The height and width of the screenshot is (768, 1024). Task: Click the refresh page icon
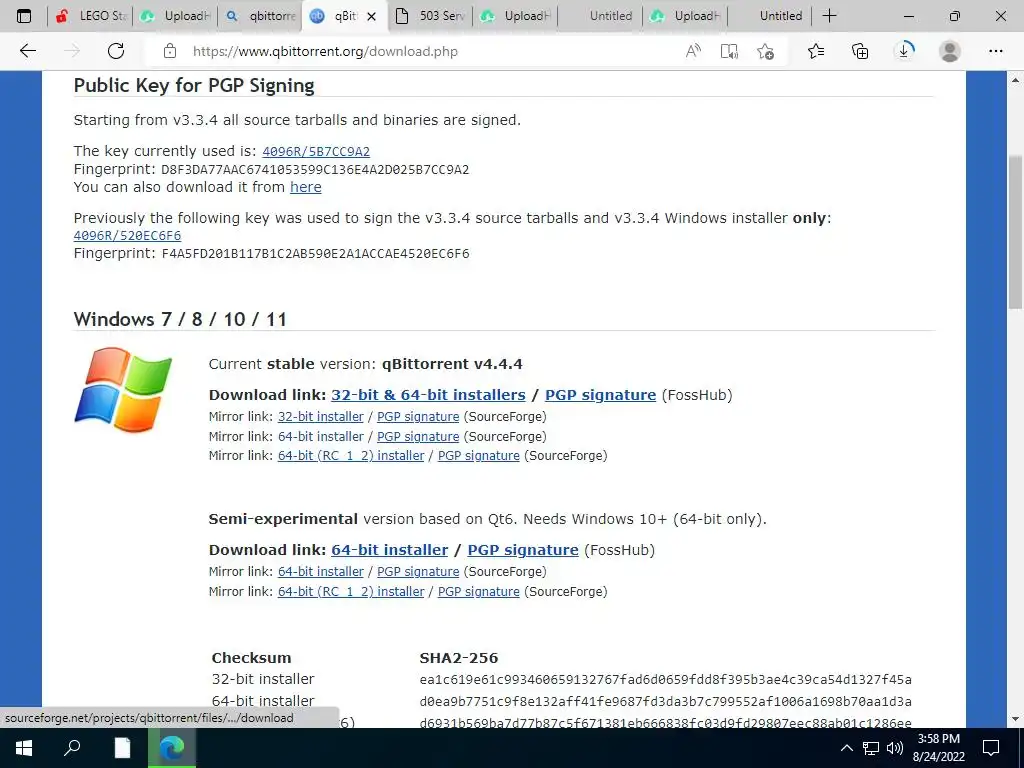coord(116,51)
